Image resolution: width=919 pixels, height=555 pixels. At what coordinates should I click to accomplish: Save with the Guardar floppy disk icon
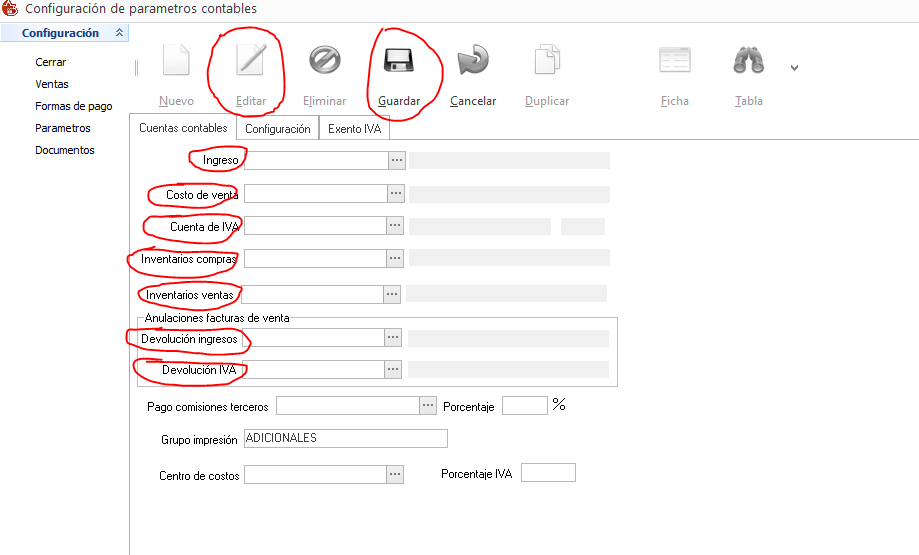coord(399,61)
